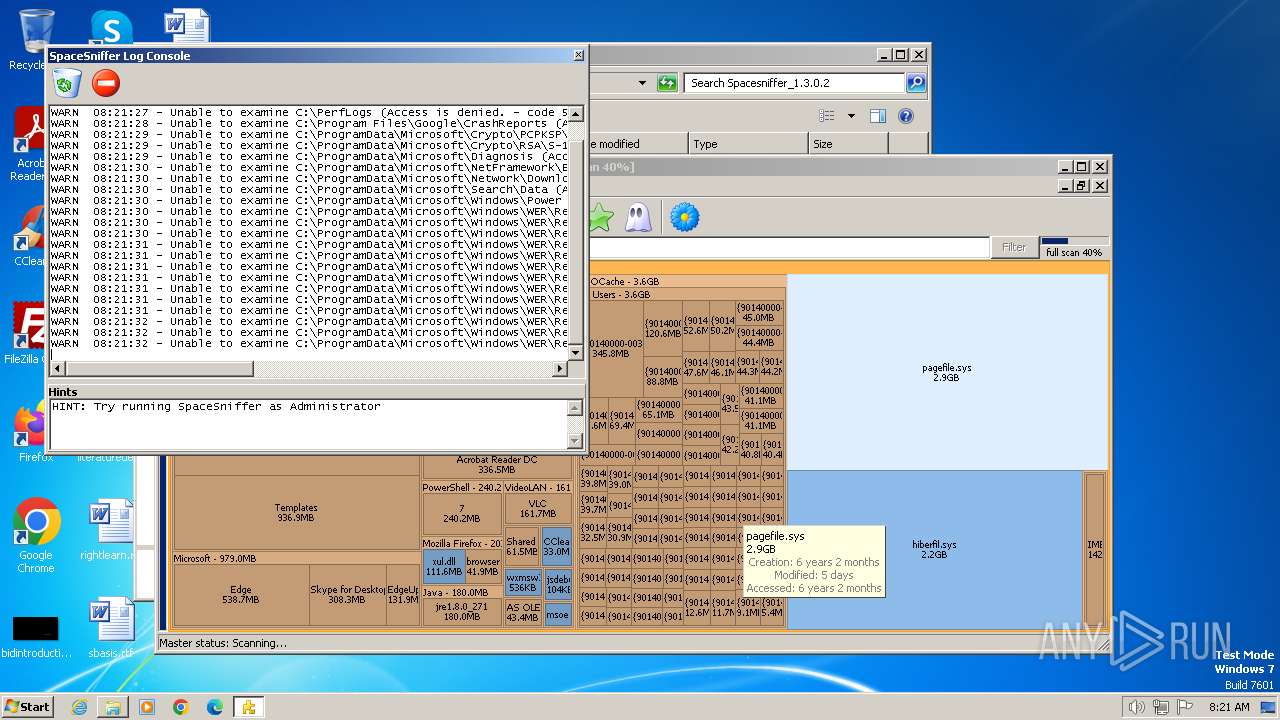The width and height of the screenshot is (1280, 720).
Task: Select the AS OLE 43.4MB block
Action: point(522,613)
